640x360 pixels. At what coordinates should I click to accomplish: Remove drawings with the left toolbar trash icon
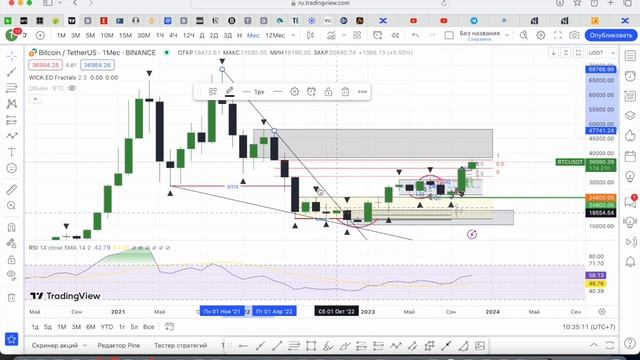[11, 298]
